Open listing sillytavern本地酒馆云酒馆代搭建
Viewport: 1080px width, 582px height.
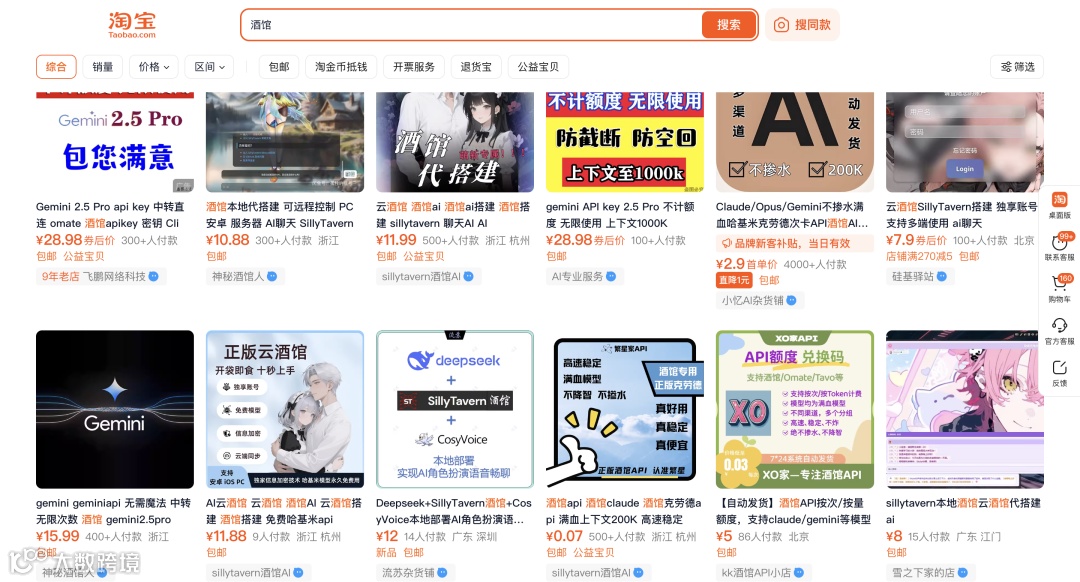963,511
